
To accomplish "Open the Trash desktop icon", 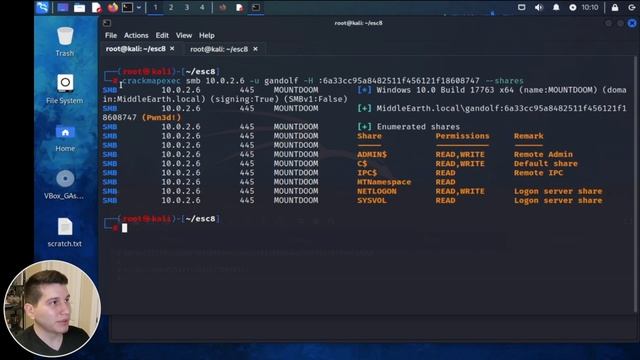I will [x=65, y=41].
